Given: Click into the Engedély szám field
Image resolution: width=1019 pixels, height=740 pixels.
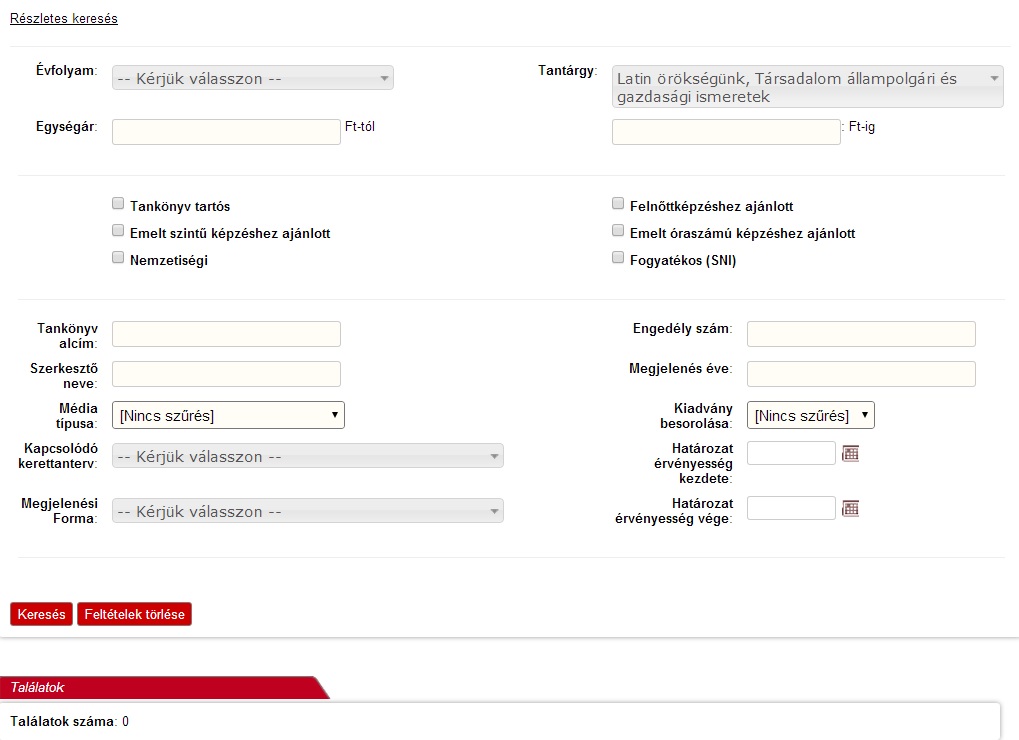Looking at the screenshot, I should (x=860, y=334).
